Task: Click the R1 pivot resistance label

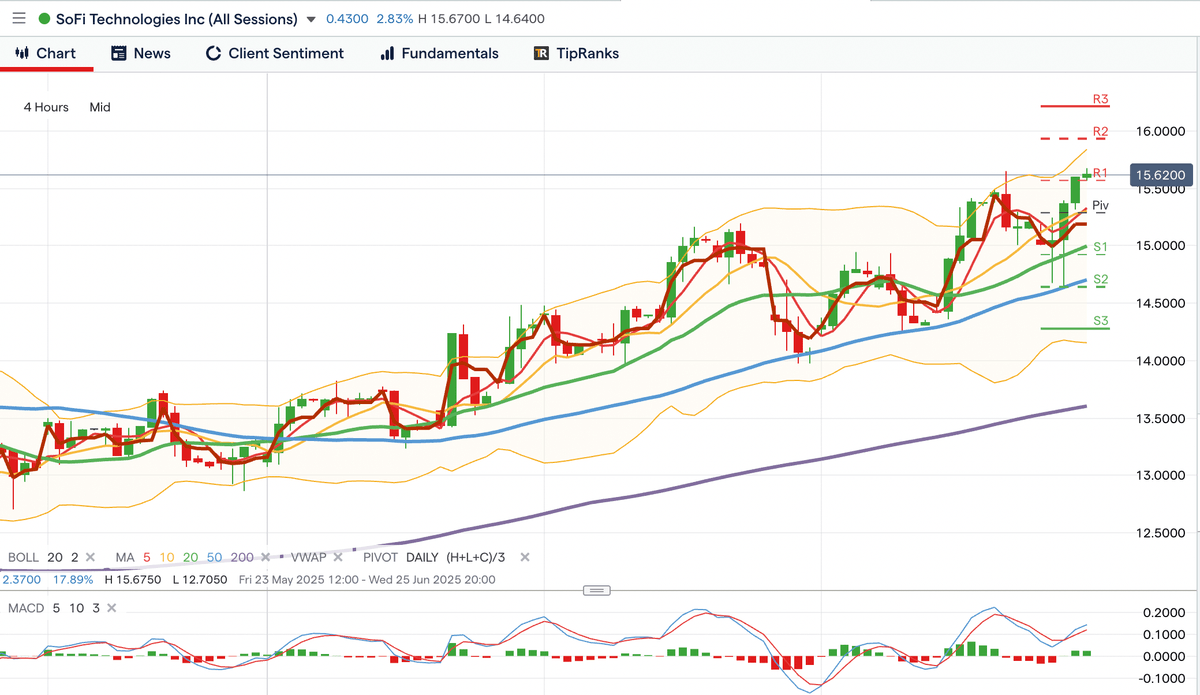Action: (x=1100, y=173)
